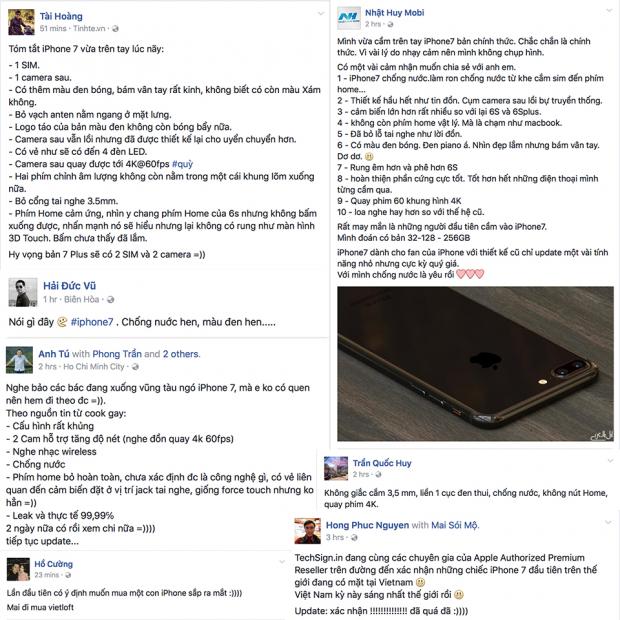Screen dimensions: 620x620
Task: Follow the #iphone7 hashtag
Action: 92,322
